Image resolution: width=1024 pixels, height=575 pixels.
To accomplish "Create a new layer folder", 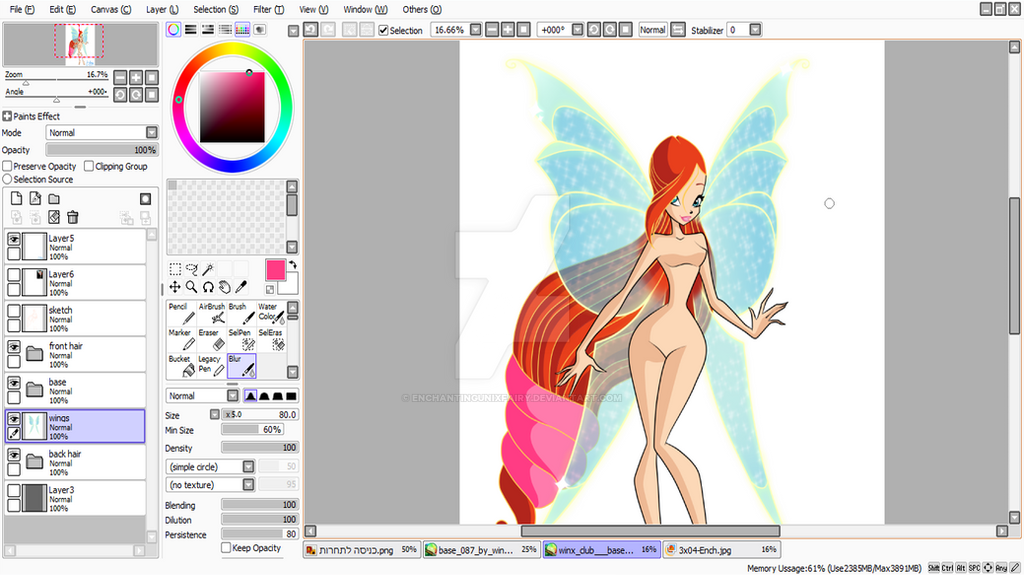I will point(54,199).
